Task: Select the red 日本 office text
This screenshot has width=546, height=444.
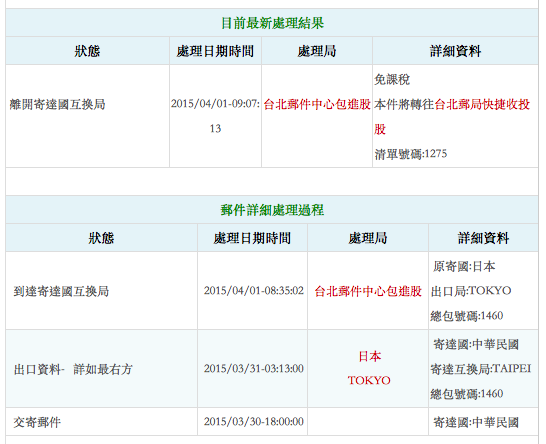Action: pyautogui.click(x=369, y=356)
